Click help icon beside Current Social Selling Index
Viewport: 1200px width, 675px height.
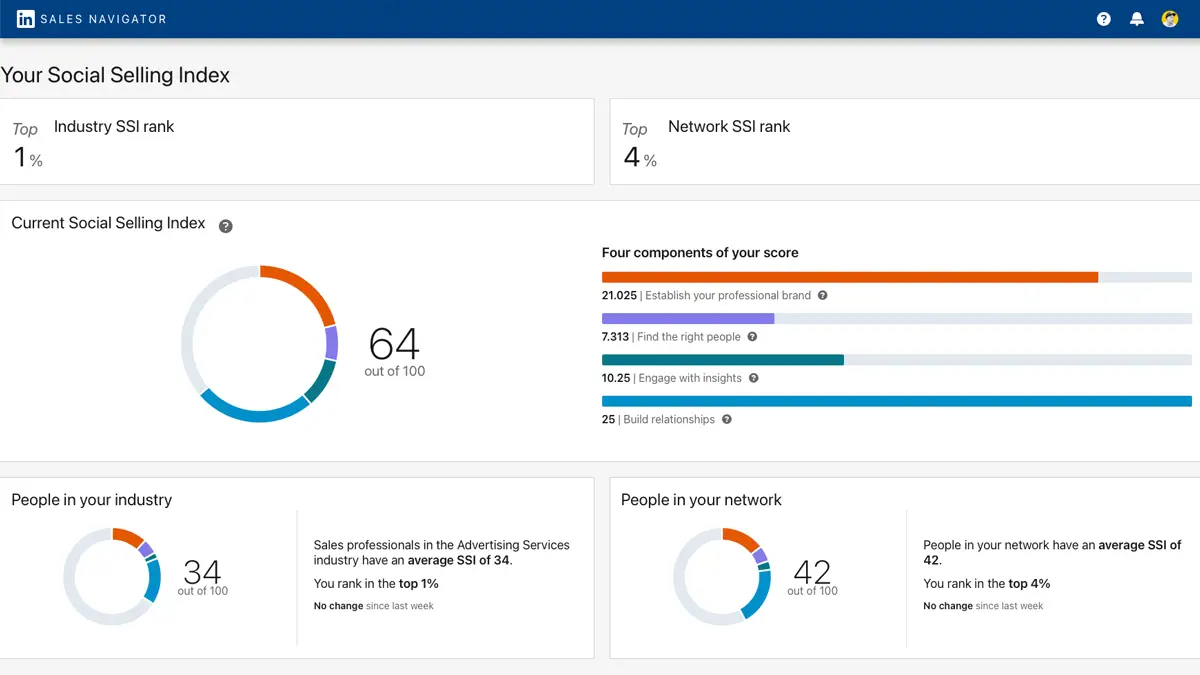coord(226,226)
